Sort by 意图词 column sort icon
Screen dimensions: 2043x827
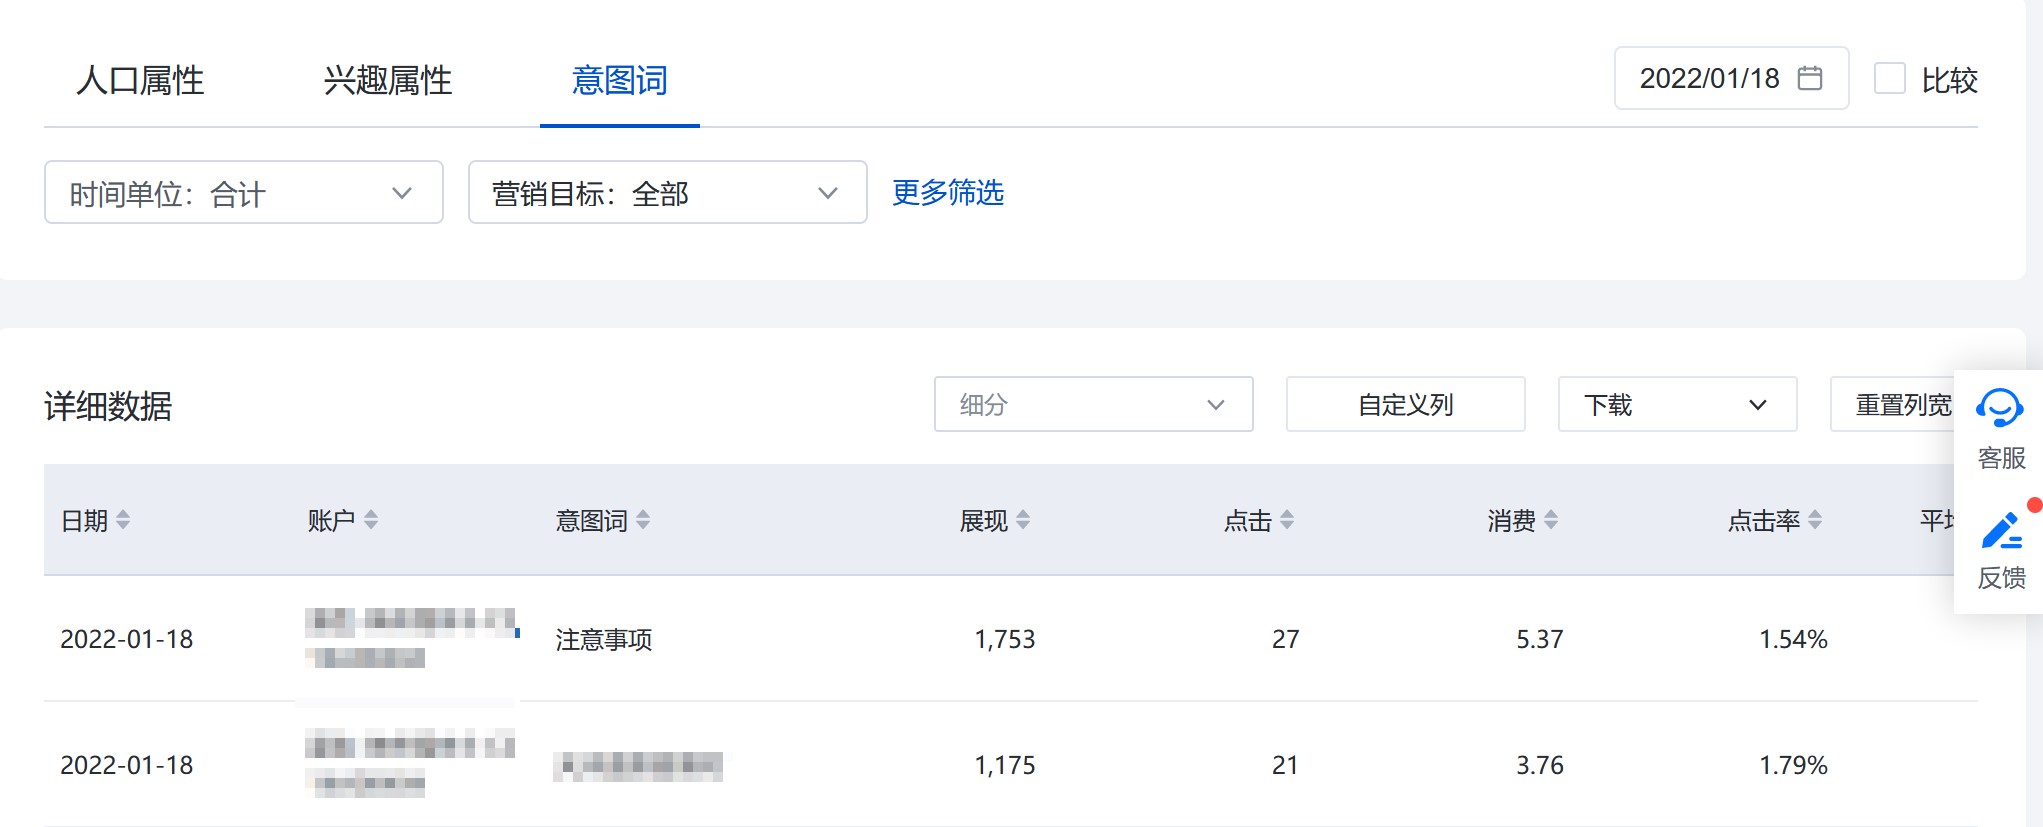click(x=643, y=520)
